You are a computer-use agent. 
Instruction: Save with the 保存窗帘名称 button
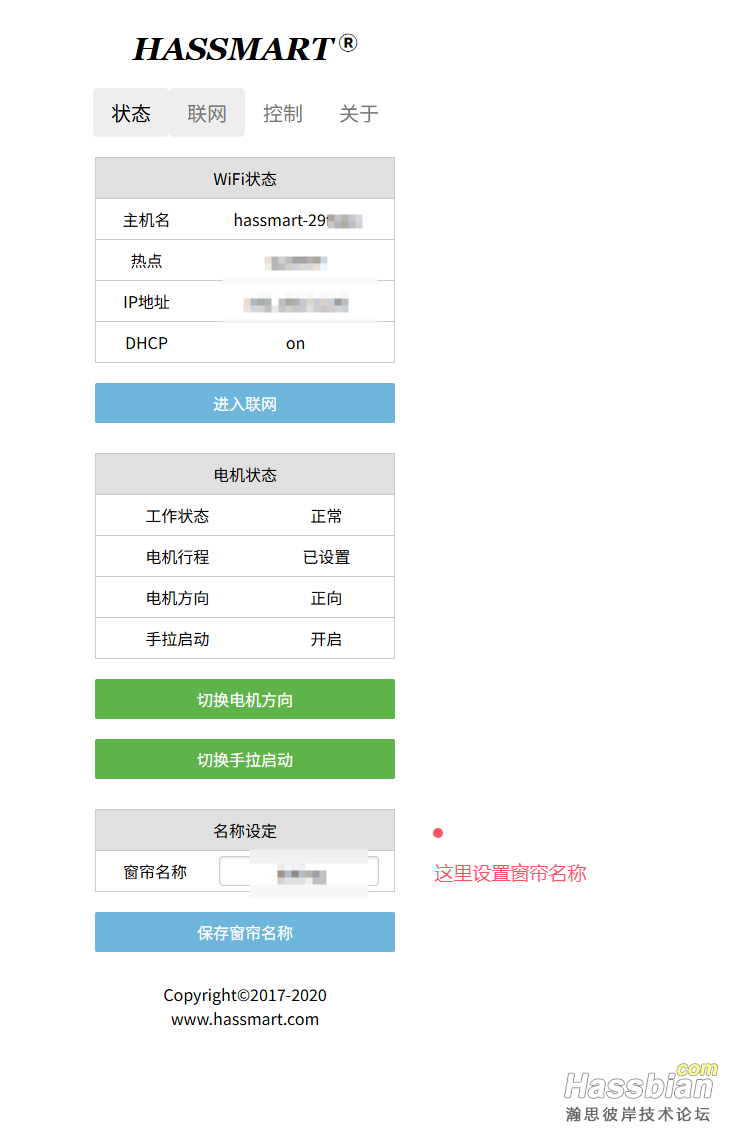(245, 933)
